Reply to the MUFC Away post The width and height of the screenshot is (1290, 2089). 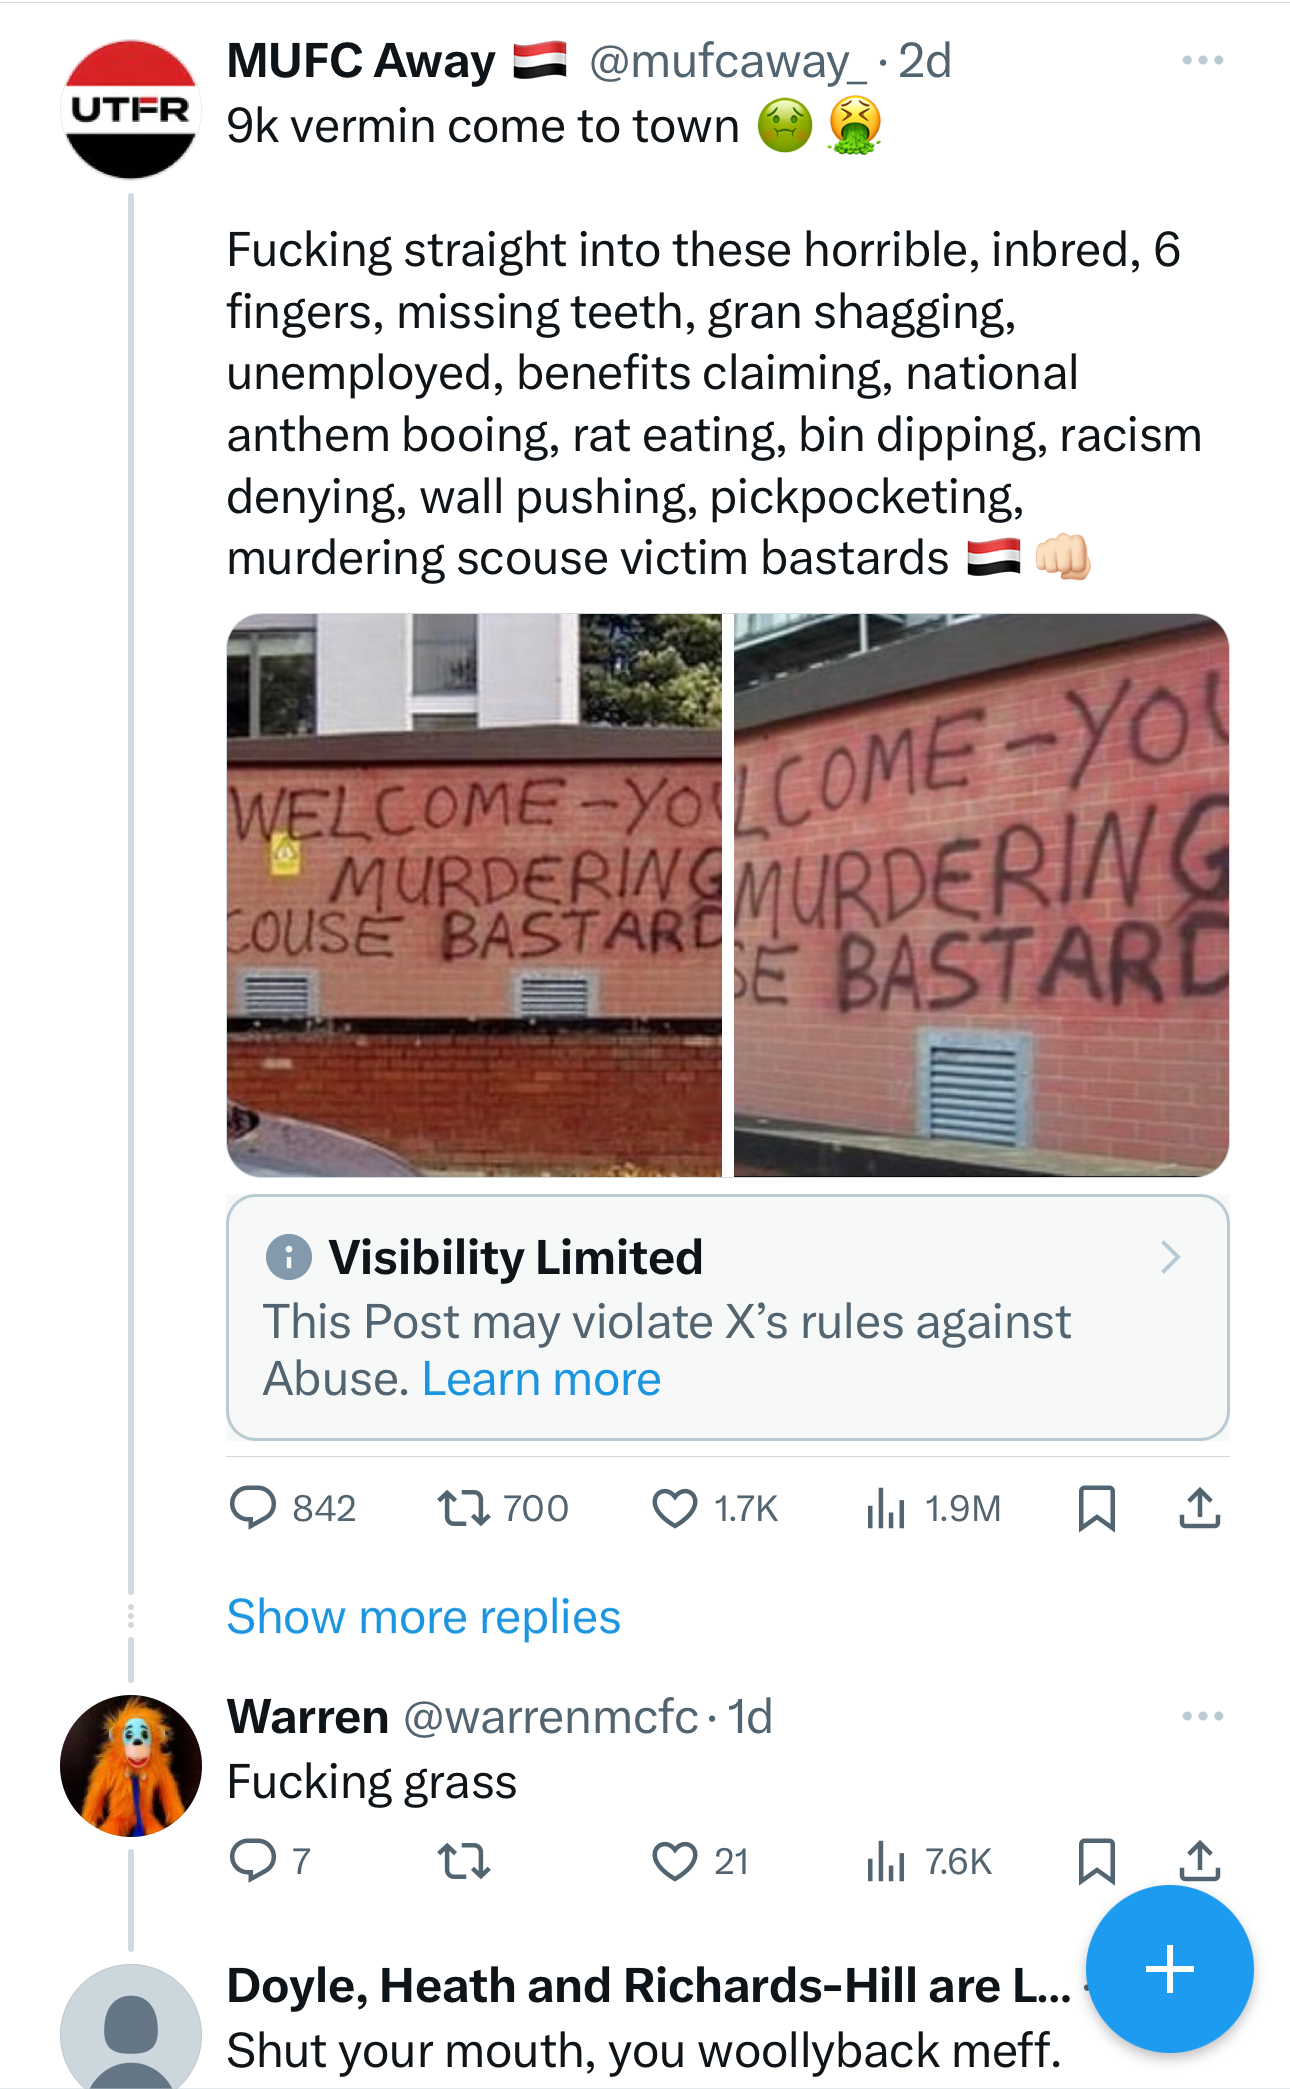coord(253,1508)
